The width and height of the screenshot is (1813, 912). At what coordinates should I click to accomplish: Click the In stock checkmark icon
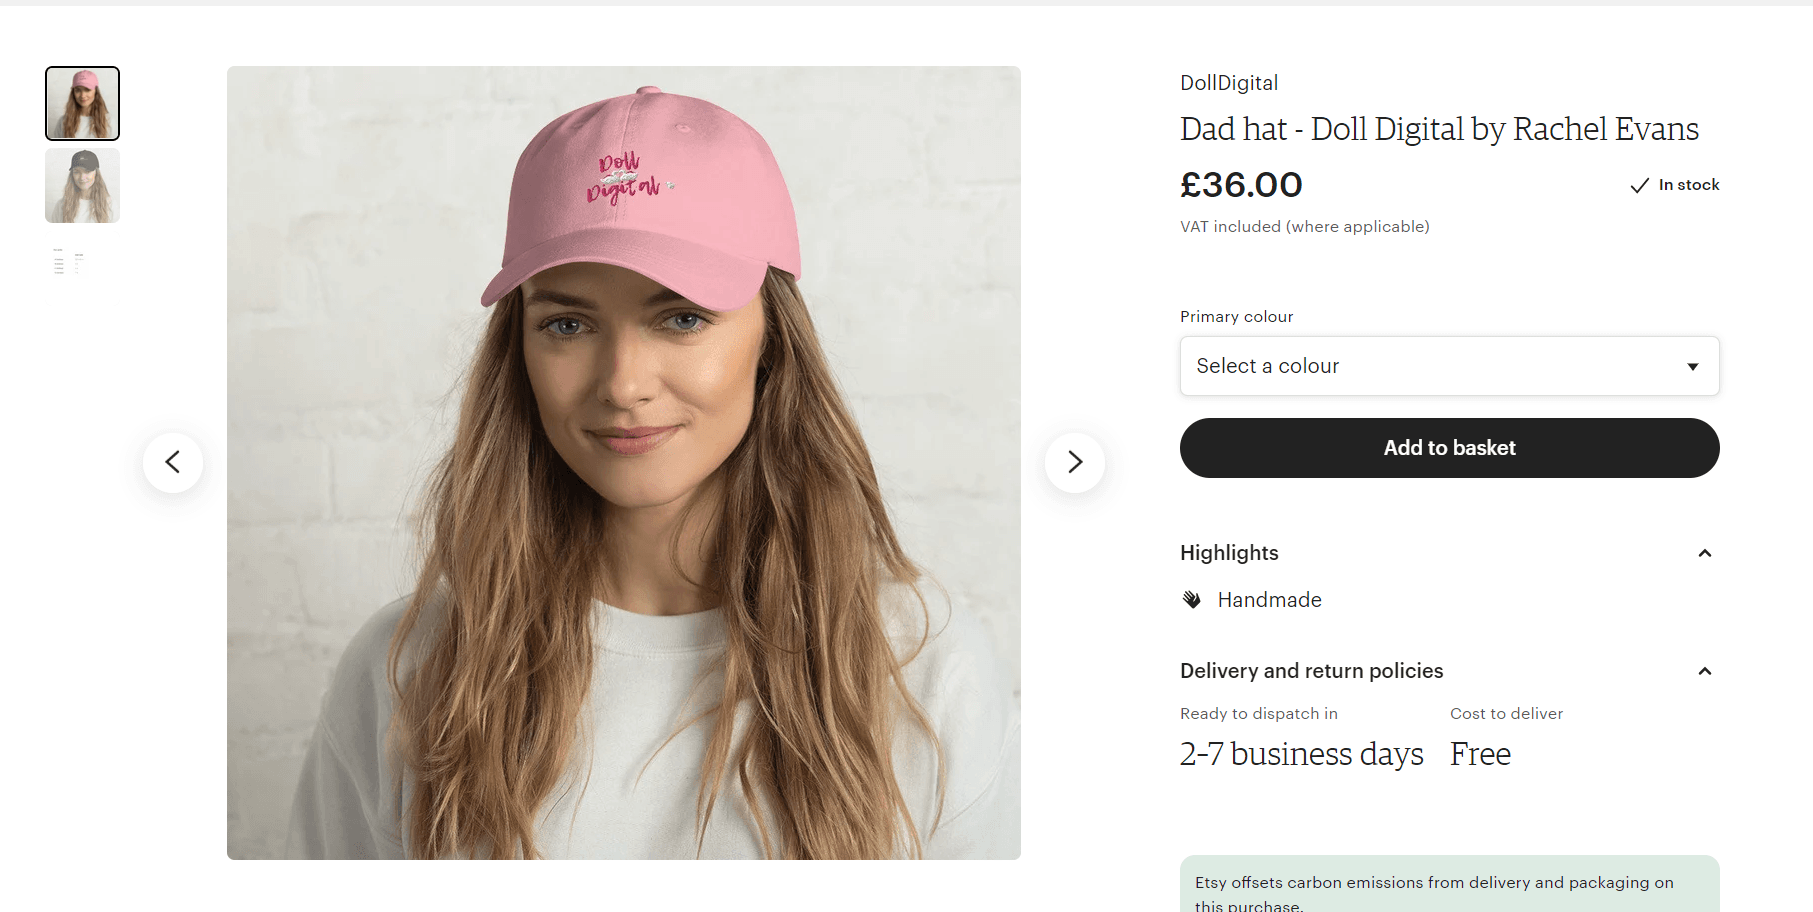coord(1639,186)
